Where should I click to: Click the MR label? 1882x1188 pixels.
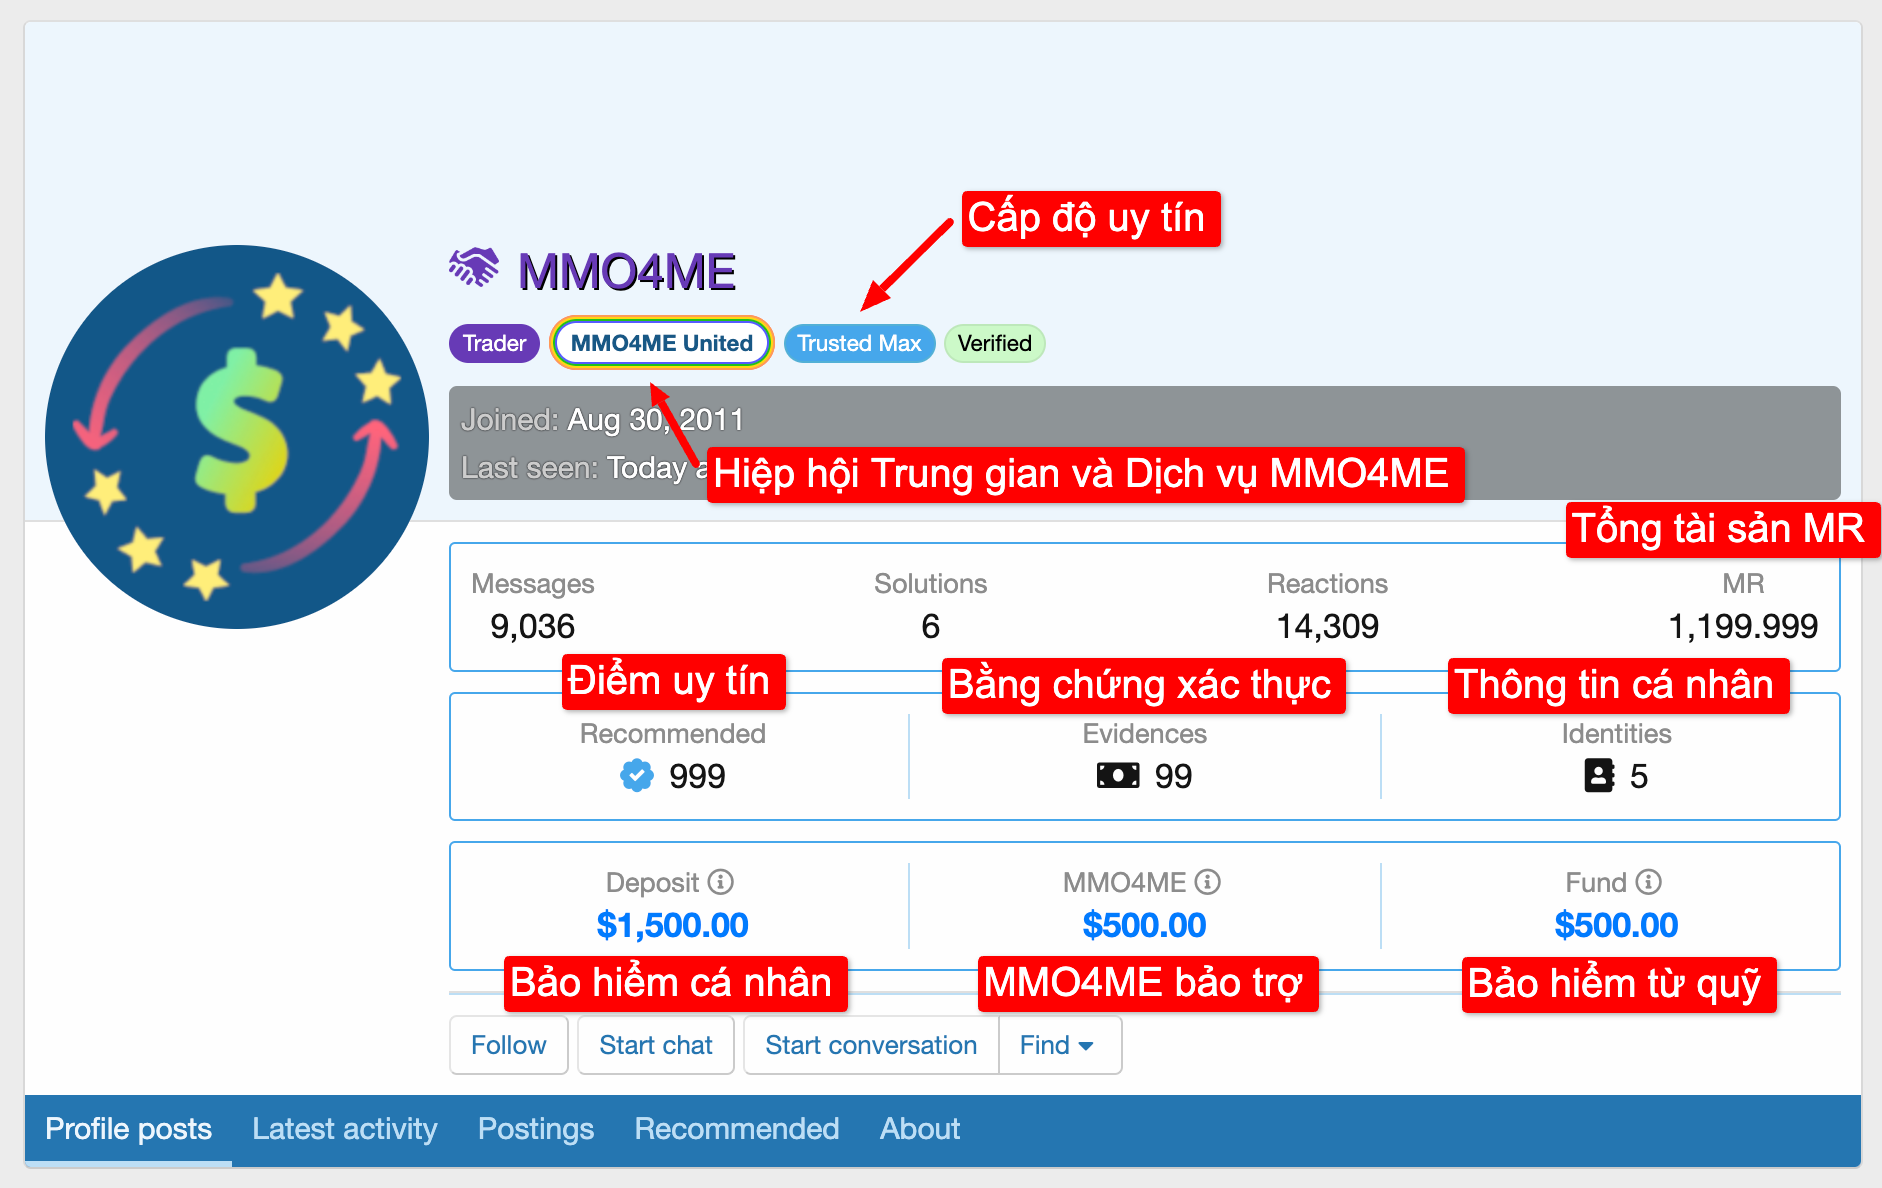tap(1743, 584)
